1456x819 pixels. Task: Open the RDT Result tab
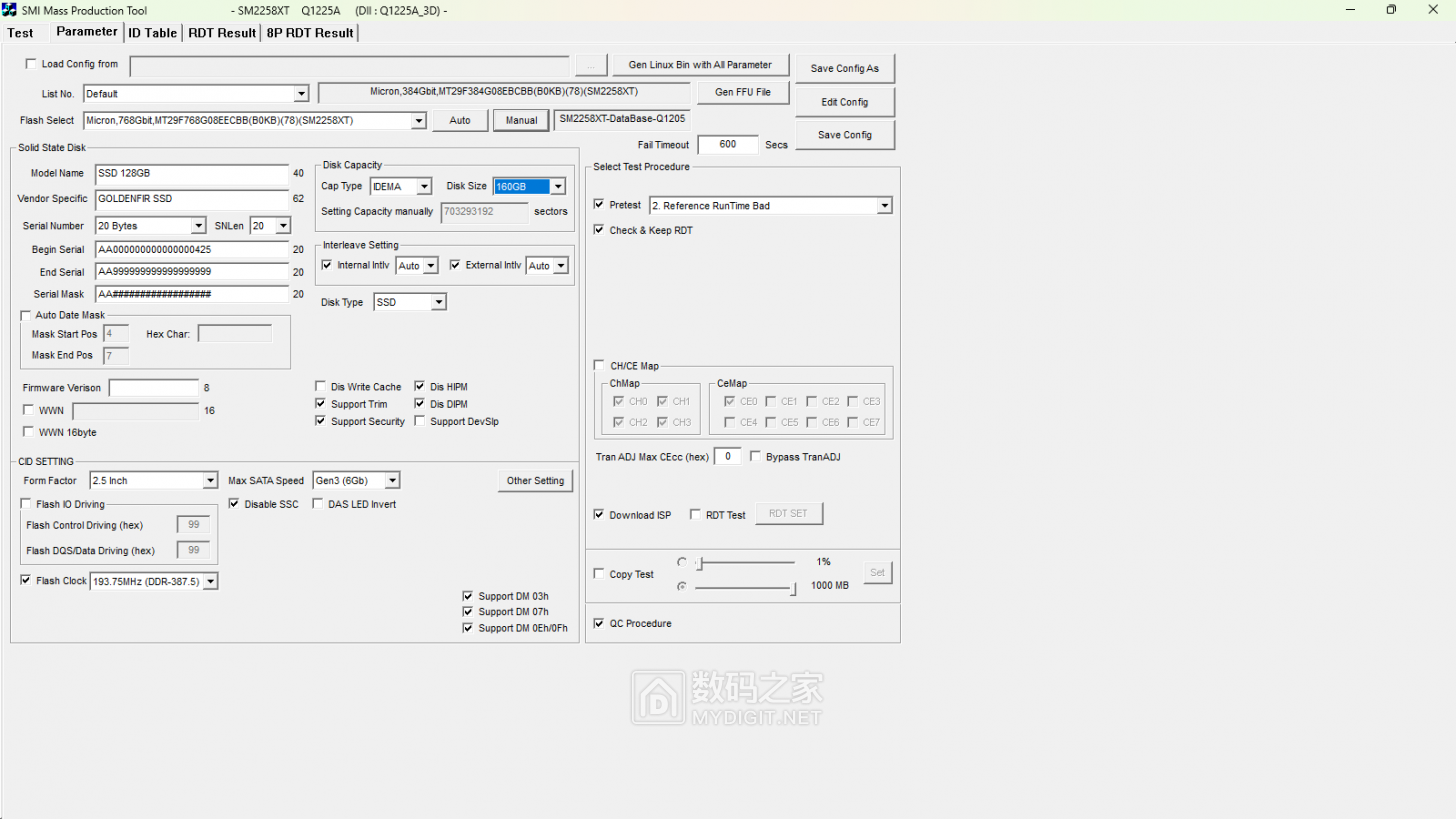(x=222, y=32)
